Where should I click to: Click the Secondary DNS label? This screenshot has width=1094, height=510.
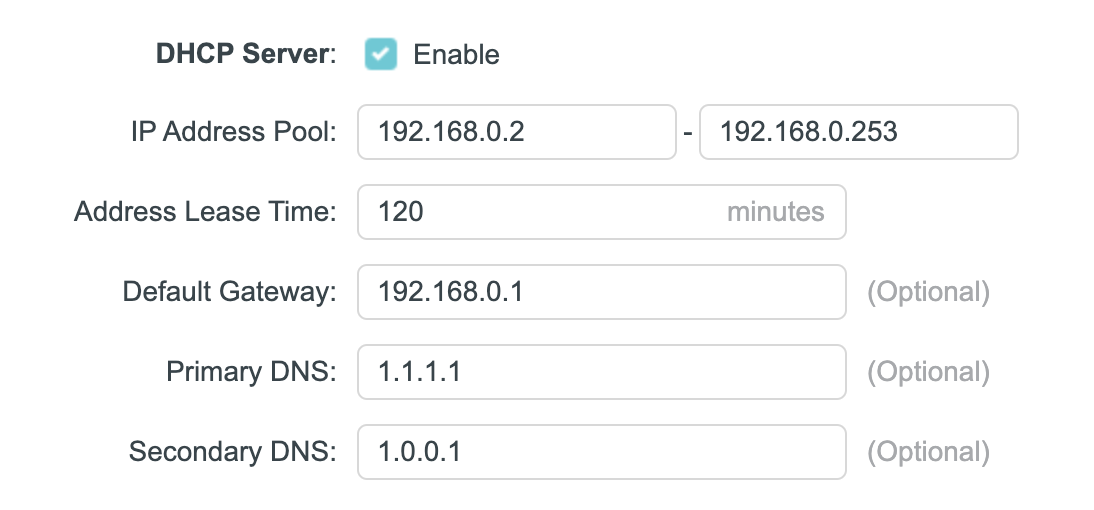click(233, 452)
